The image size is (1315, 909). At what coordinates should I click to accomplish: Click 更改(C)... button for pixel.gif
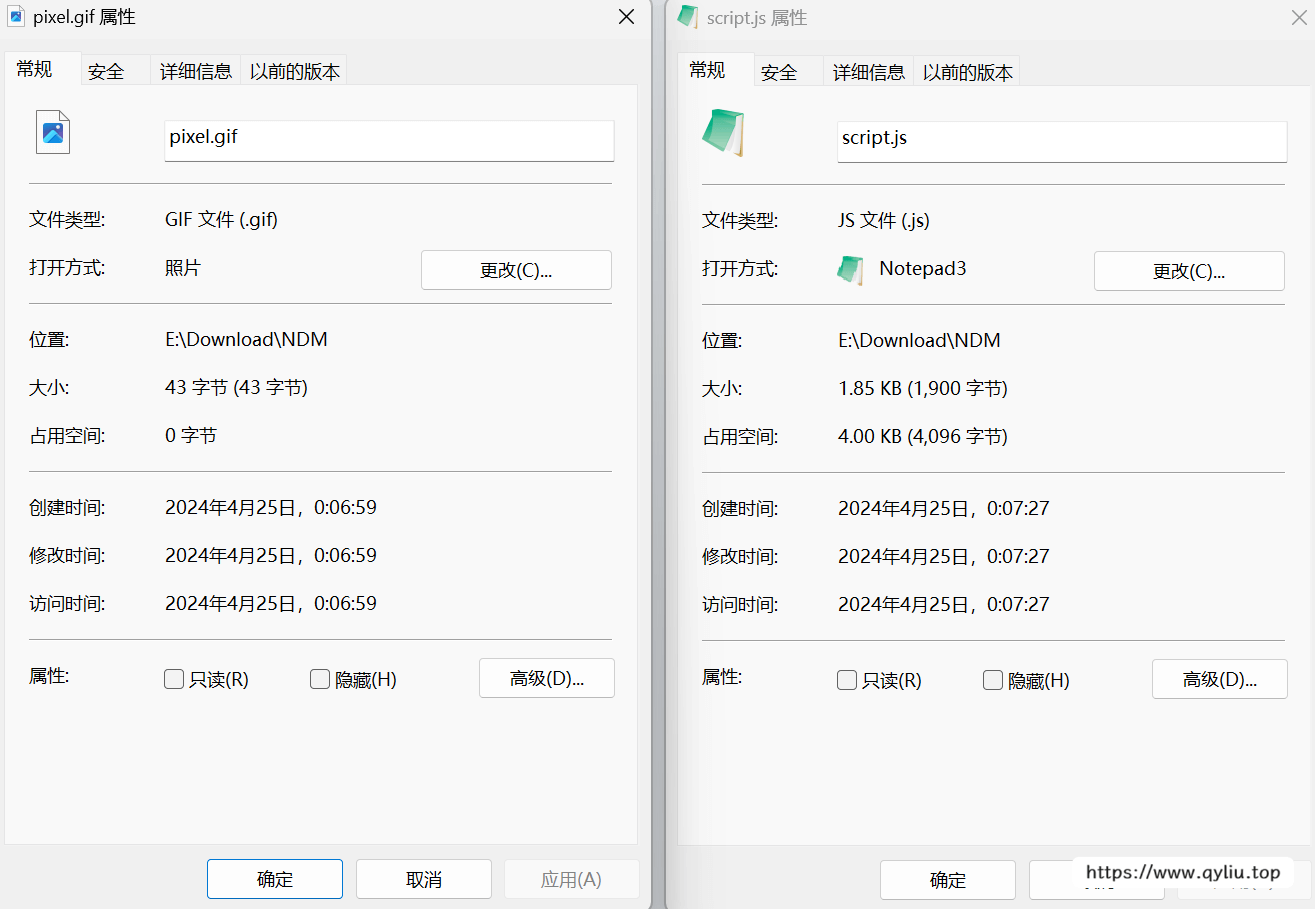(516, 270)
